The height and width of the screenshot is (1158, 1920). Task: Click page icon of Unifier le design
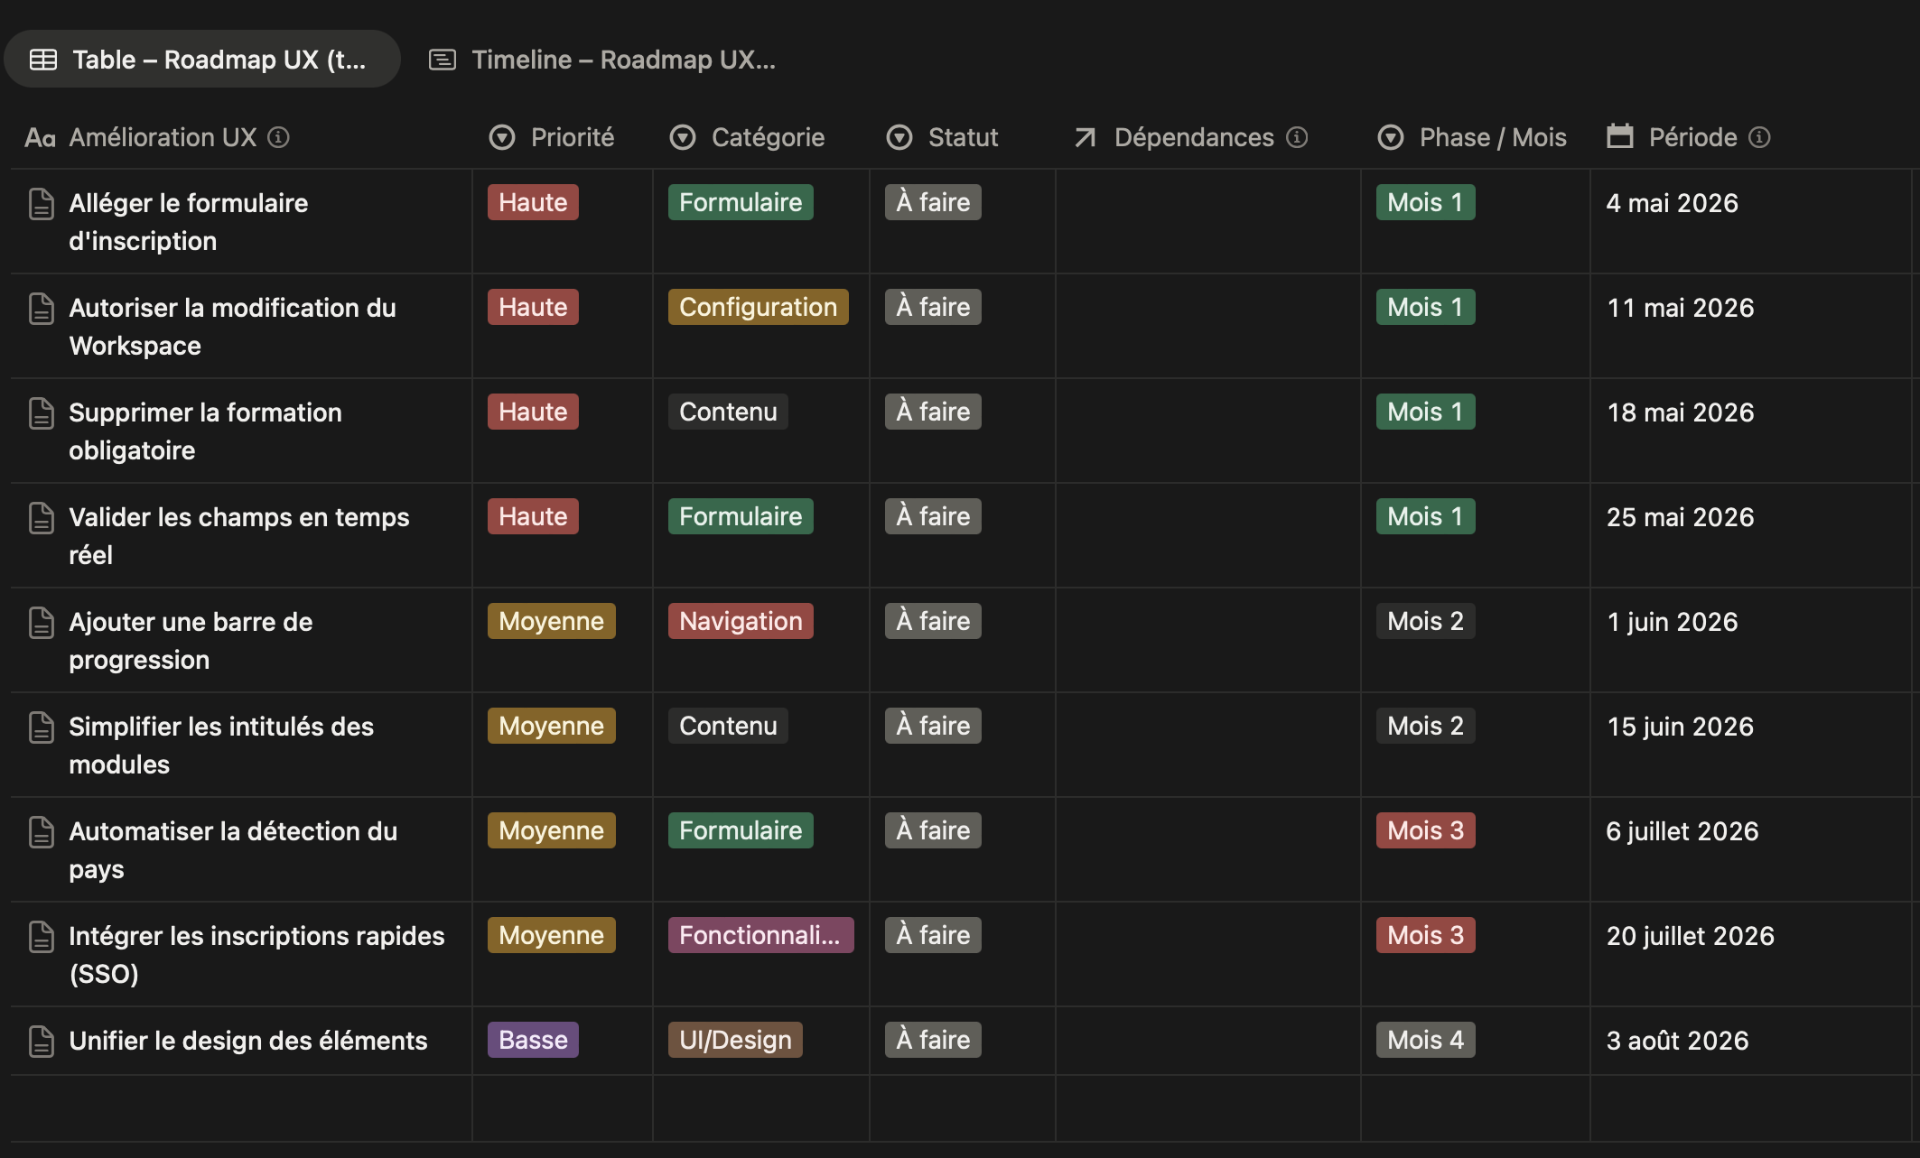tap(41, 1041)
